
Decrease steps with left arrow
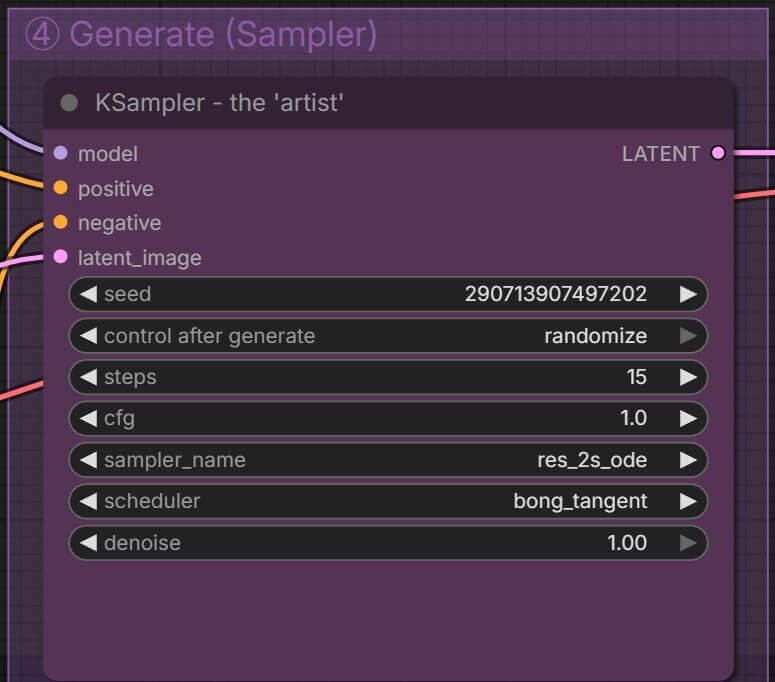coord(88,377)
